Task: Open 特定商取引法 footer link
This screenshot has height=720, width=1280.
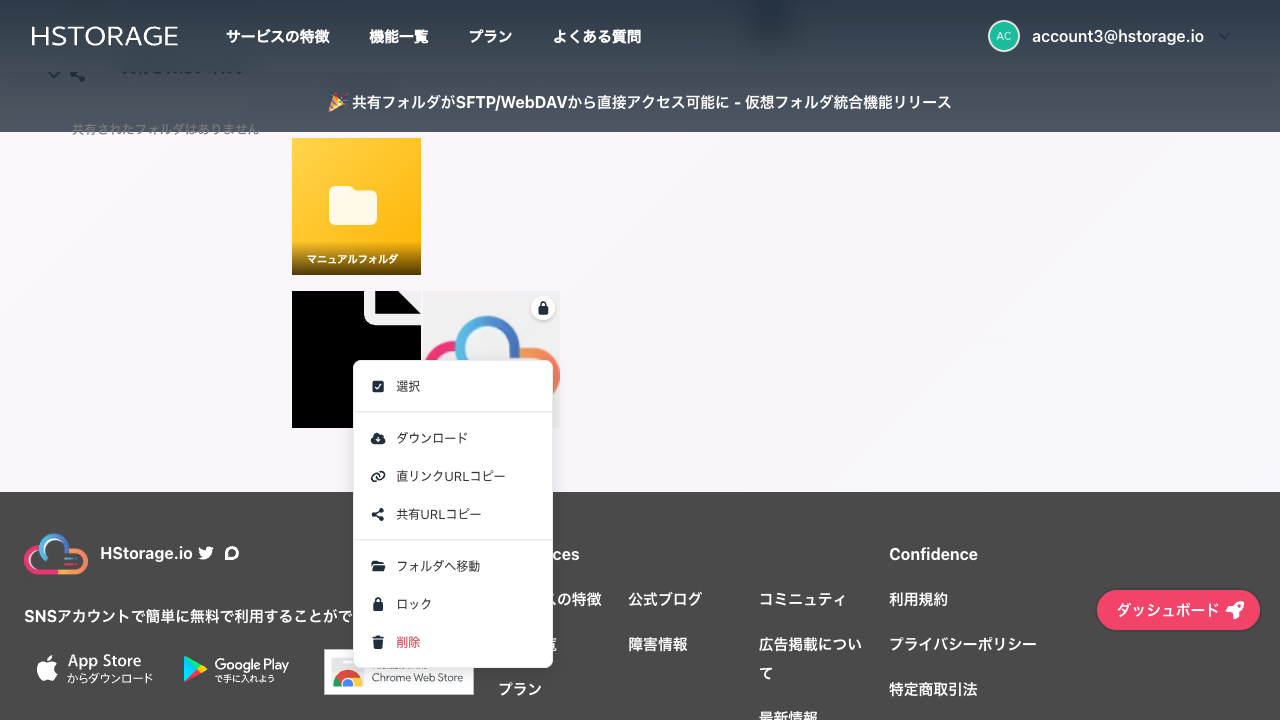Action: click(933, 689)
